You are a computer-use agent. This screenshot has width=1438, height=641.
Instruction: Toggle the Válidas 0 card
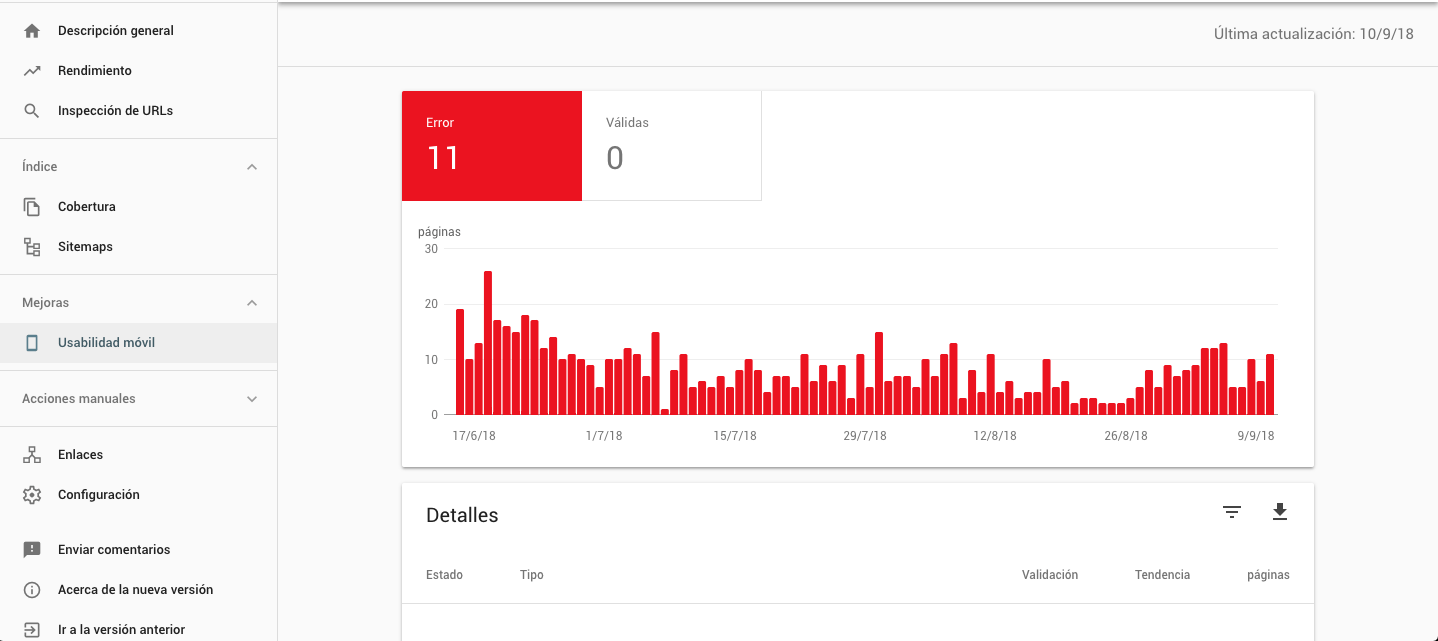click(x=672, y=146)
